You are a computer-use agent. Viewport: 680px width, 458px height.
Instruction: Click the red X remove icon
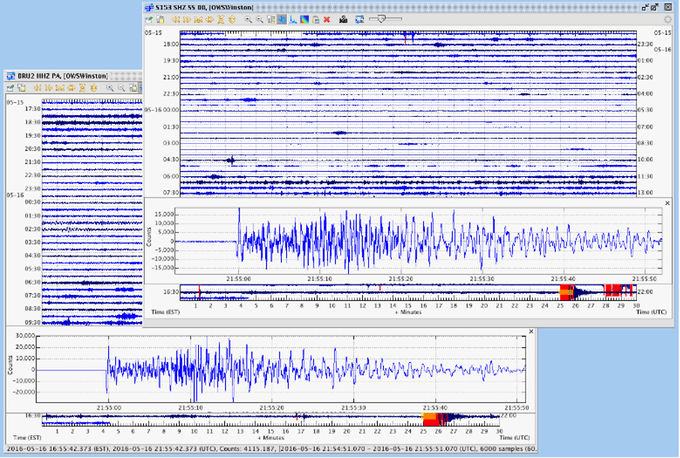pos(327,19)
